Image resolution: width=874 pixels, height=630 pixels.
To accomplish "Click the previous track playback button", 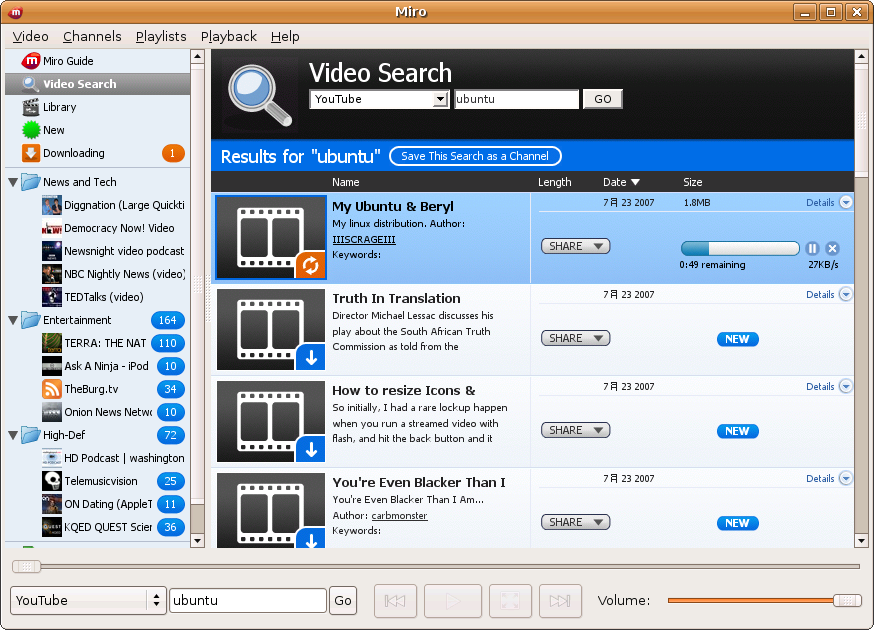I will tap(395, 601).
